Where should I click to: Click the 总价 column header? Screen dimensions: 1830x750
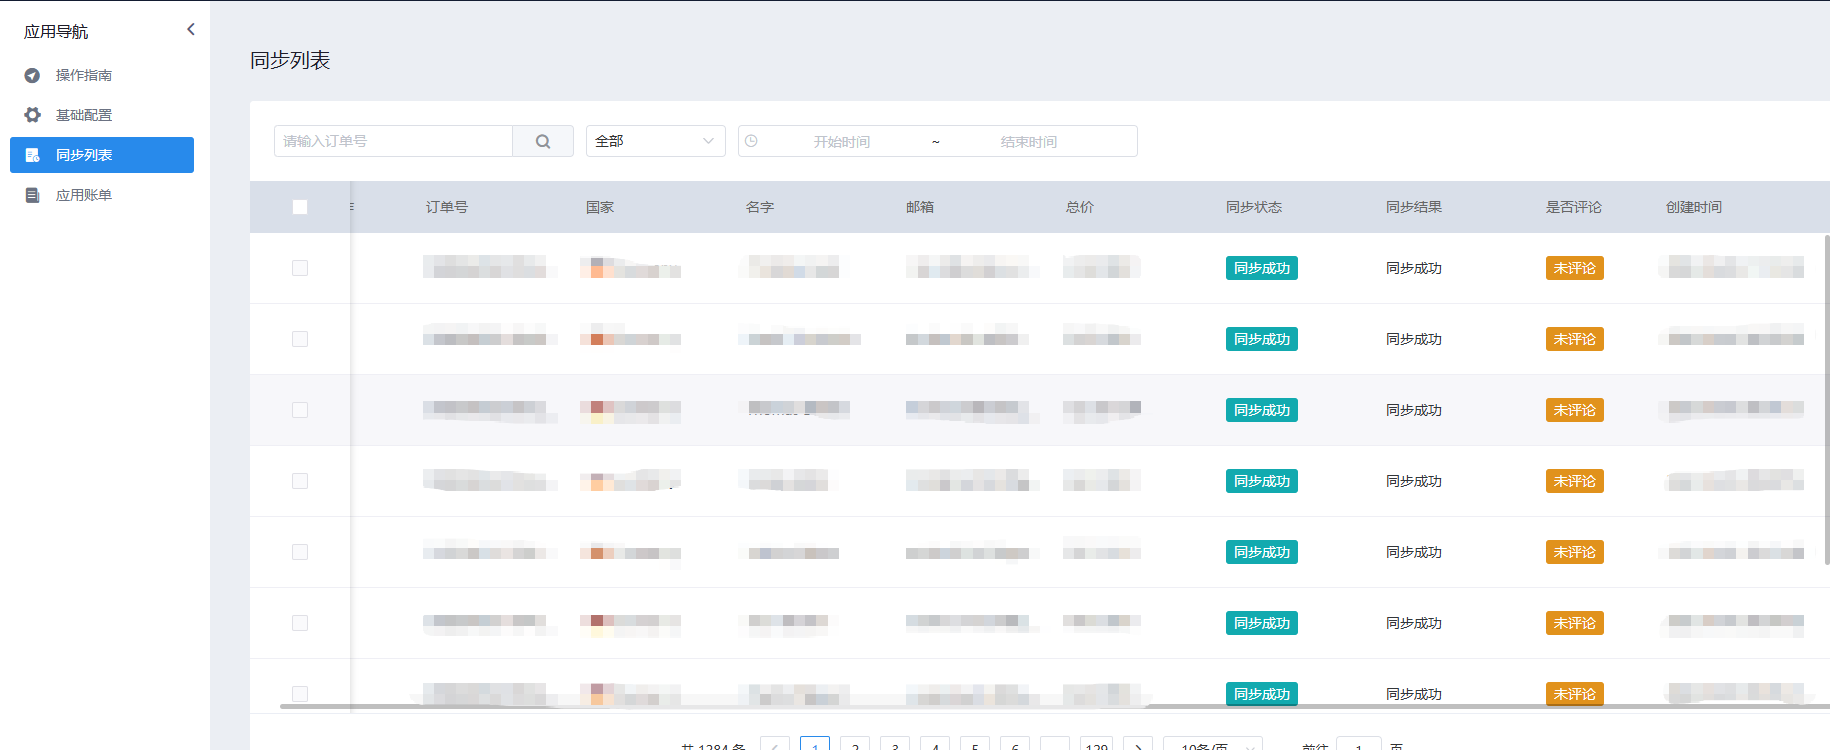pyautogui.click(x=1080, y=207)
